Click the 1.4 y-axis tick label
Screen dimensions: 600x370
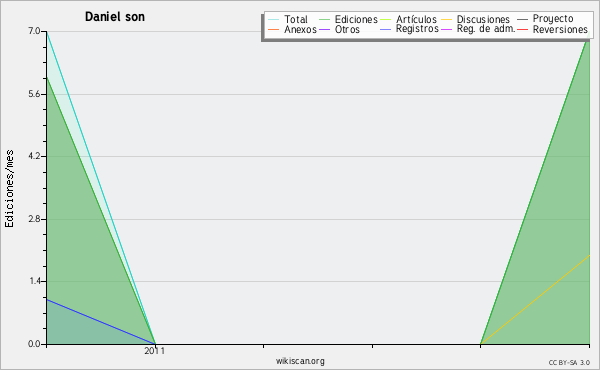pos(34,281)
